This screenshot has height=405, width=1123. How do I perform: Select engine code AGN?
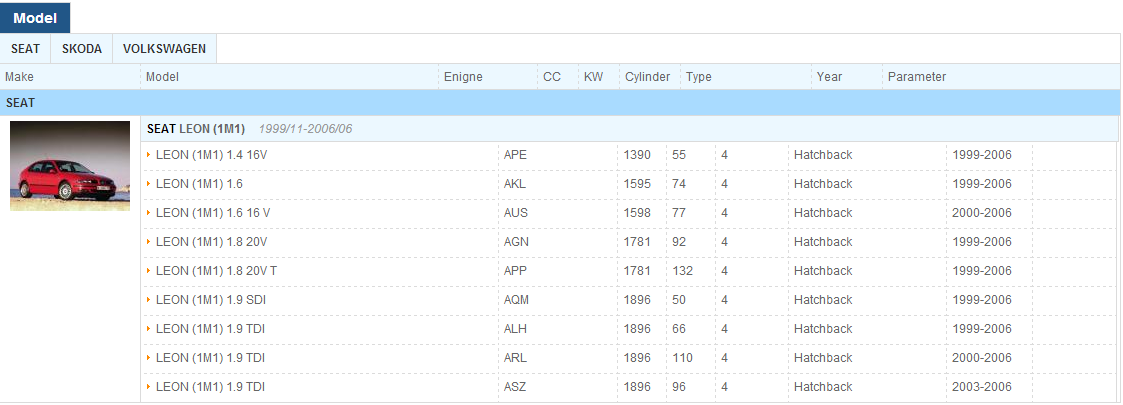[516, 242]
